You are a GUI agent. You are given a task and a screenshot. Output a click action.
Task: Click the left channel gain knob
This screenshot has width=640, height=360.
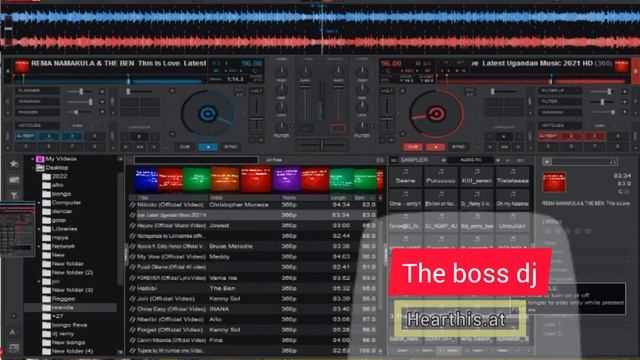(x=305, y=72)
